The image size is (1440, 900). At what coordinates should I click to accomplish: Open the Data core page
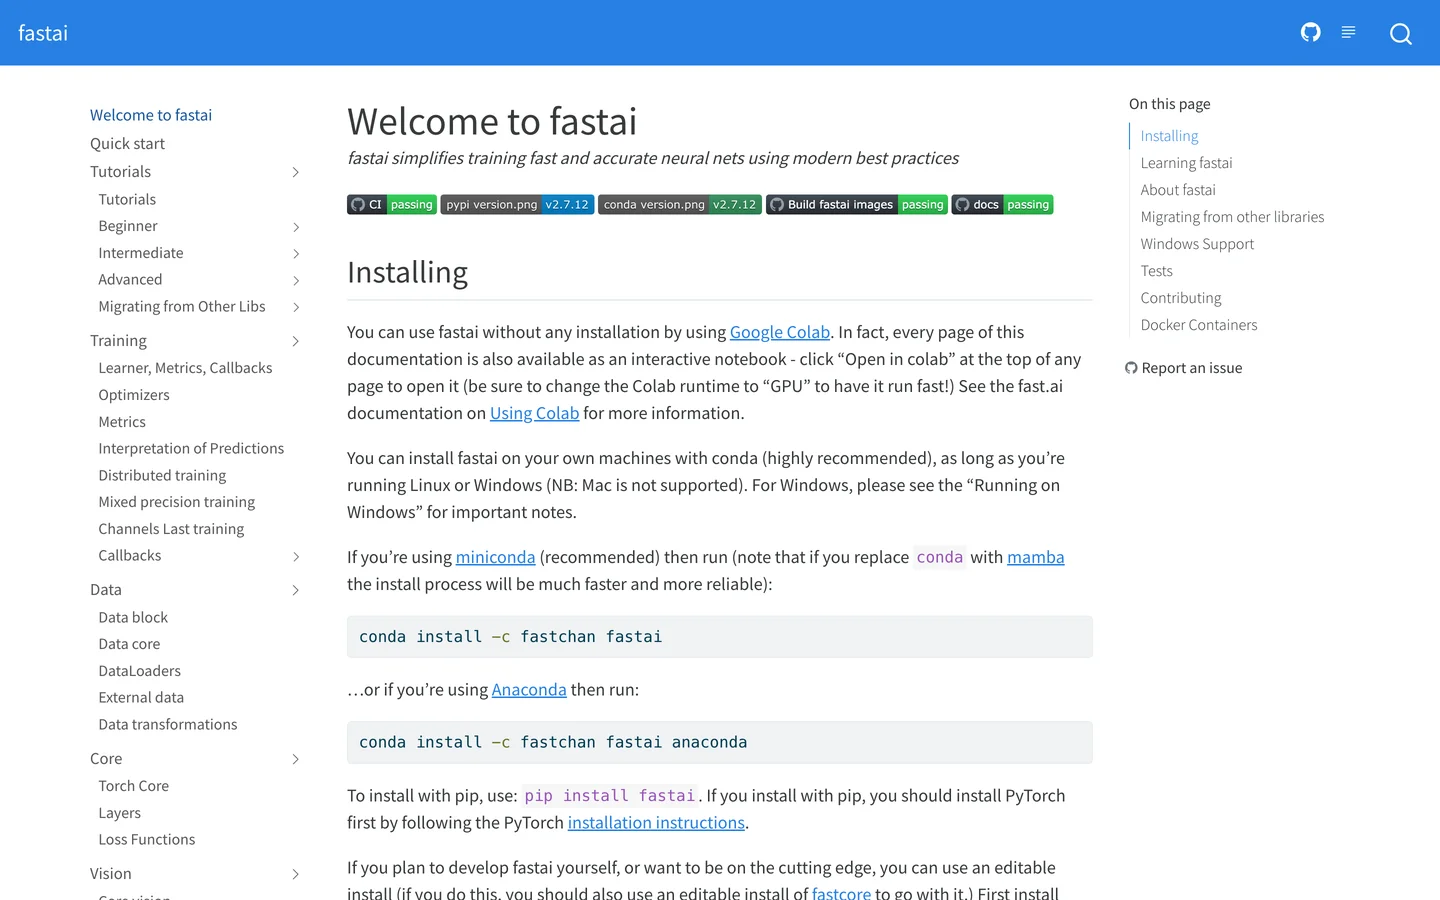129,645
